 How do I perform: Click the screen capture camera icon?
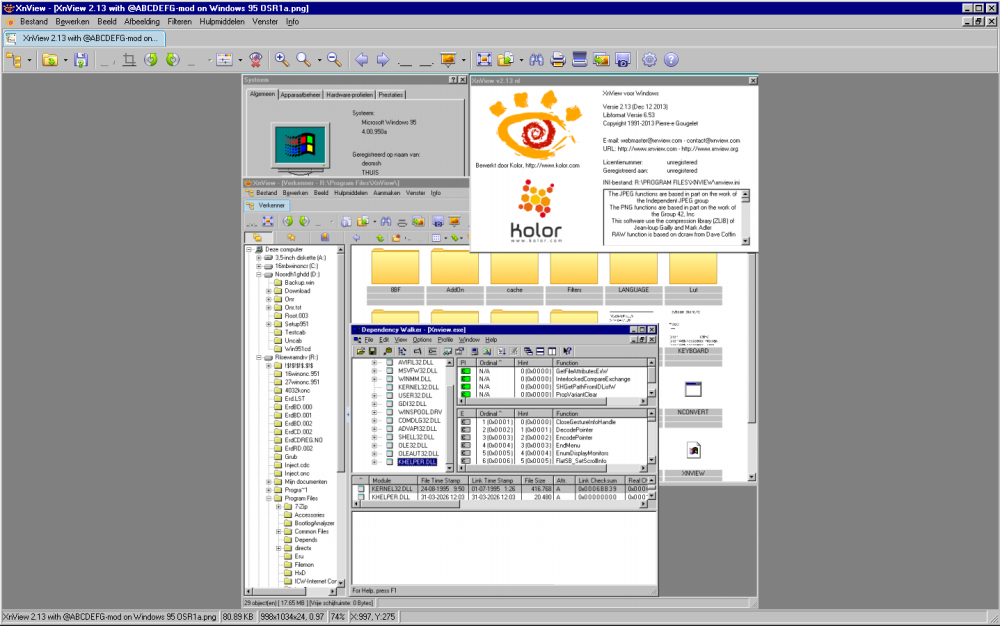point(623,60)
